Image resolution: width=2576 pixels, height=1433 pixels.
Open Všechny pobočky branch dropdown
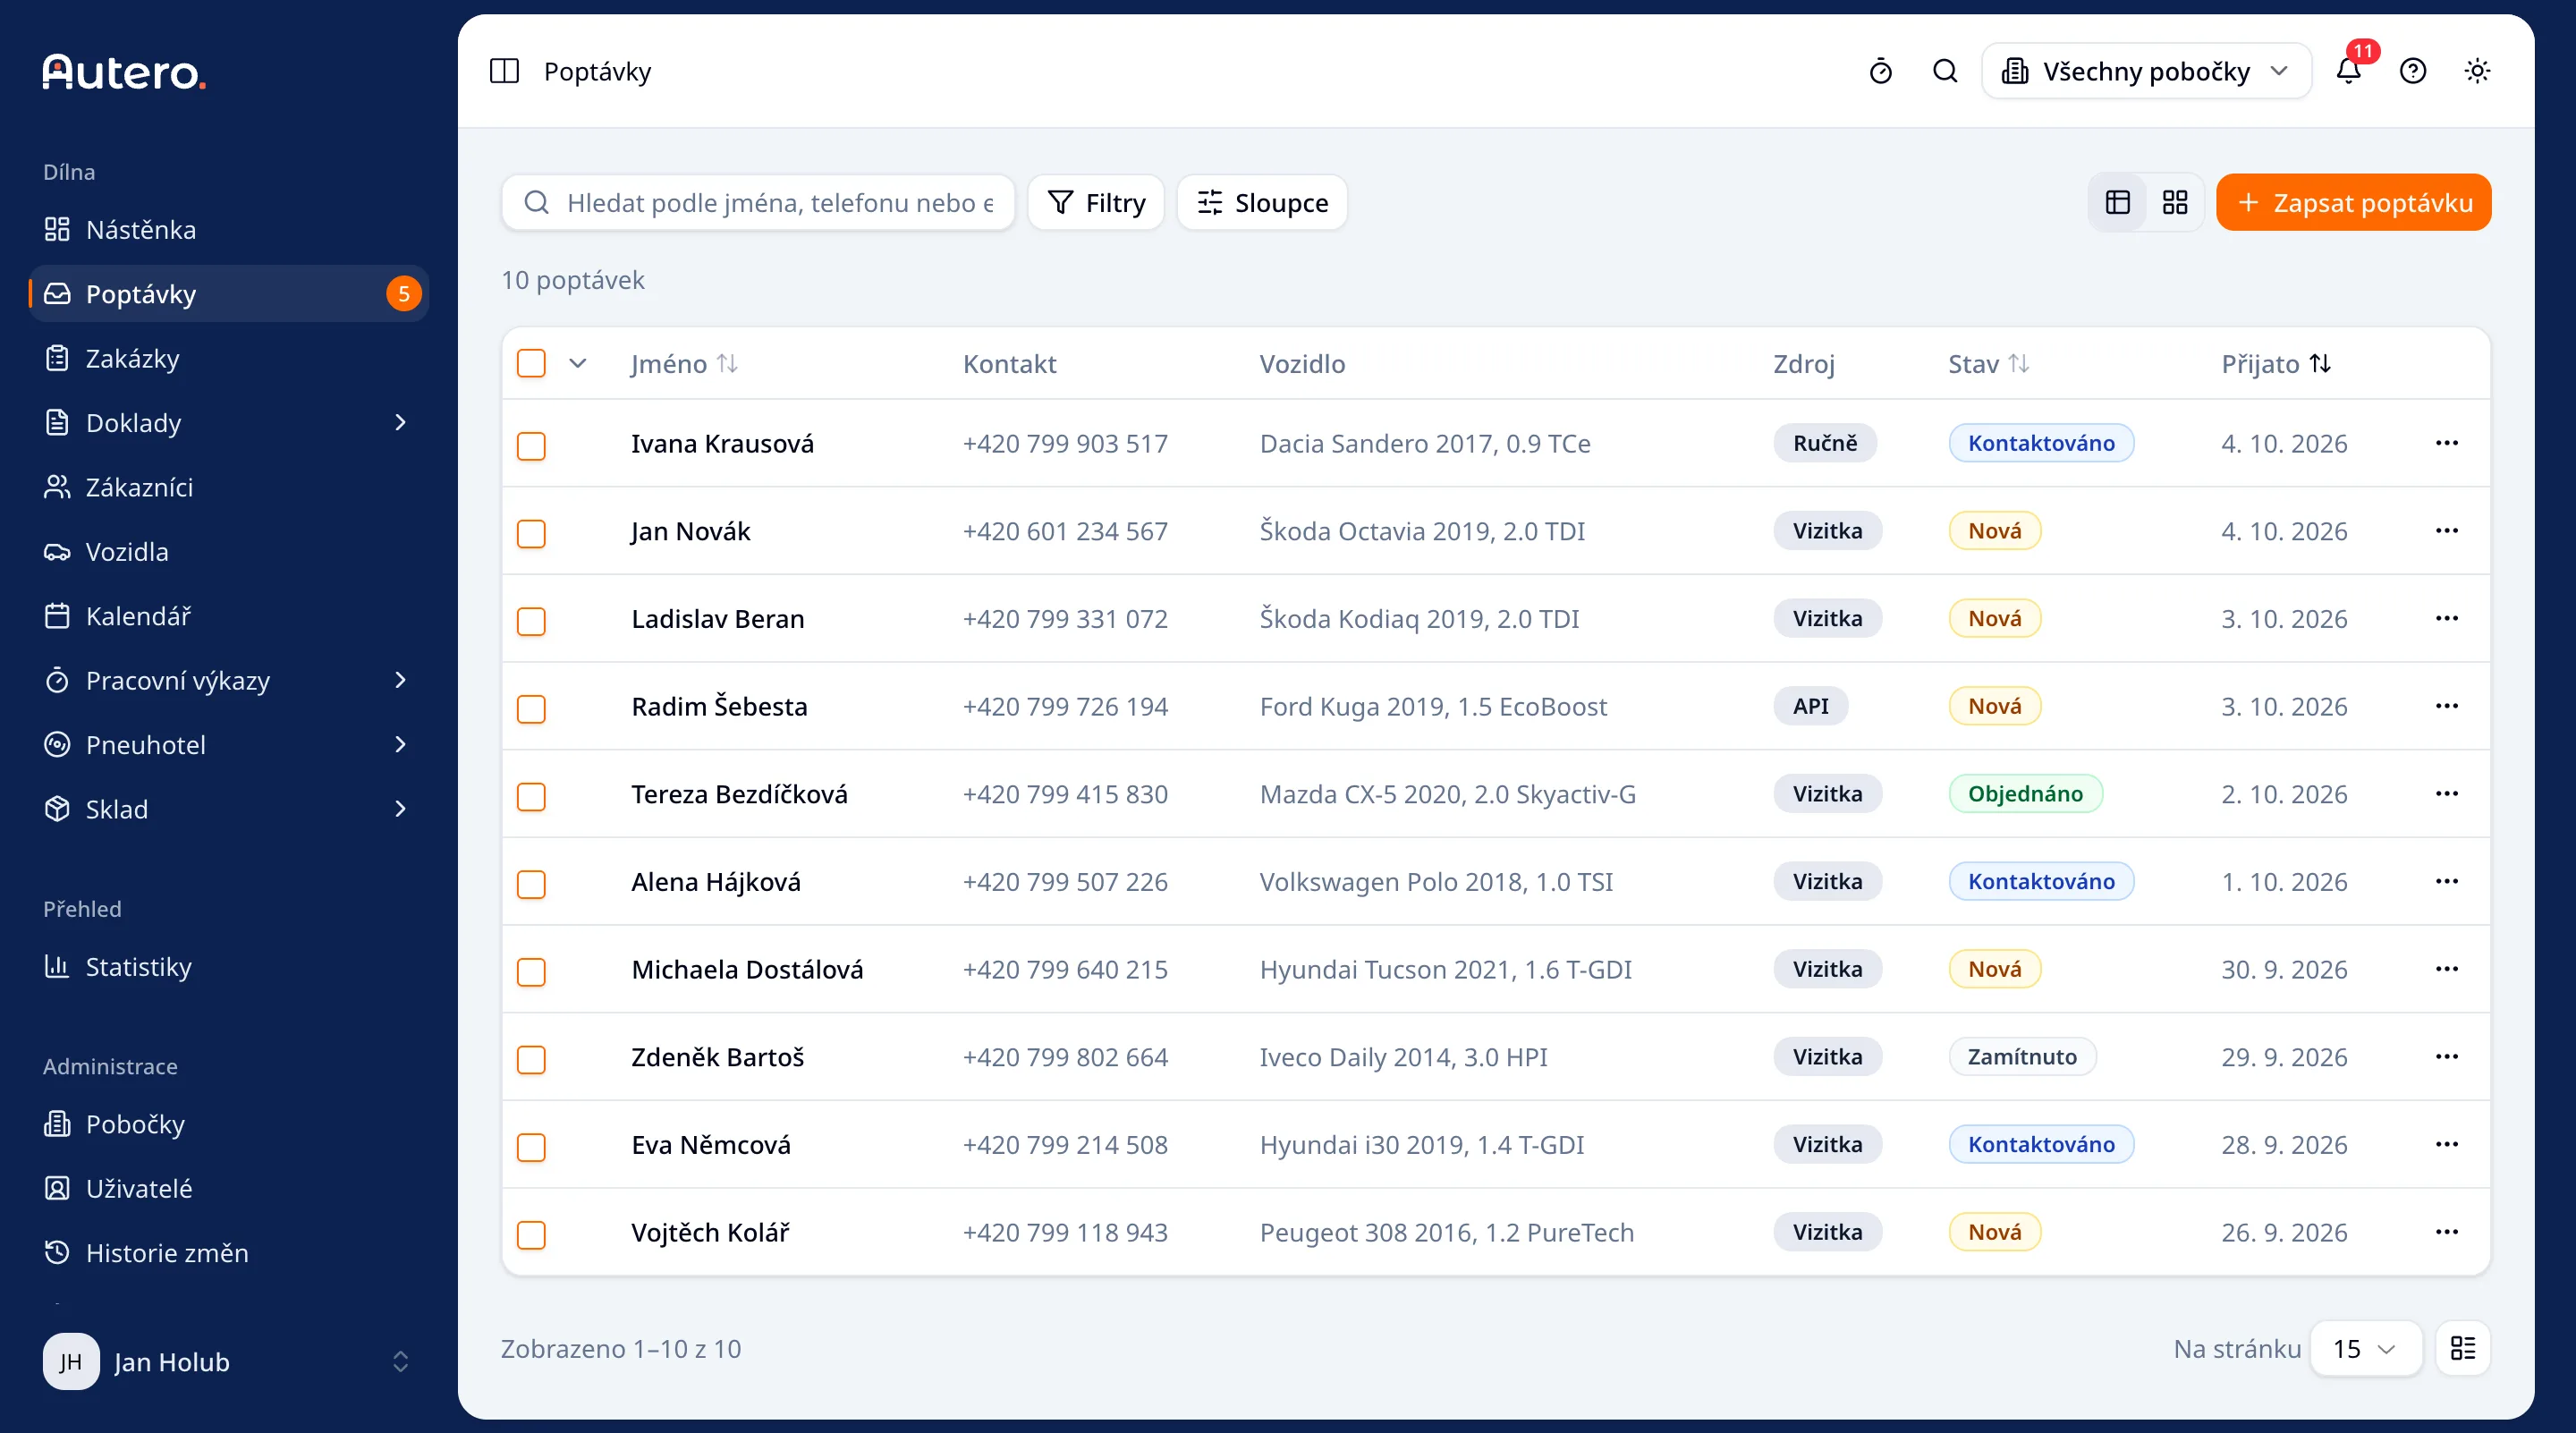click(x=2146, y=71)
